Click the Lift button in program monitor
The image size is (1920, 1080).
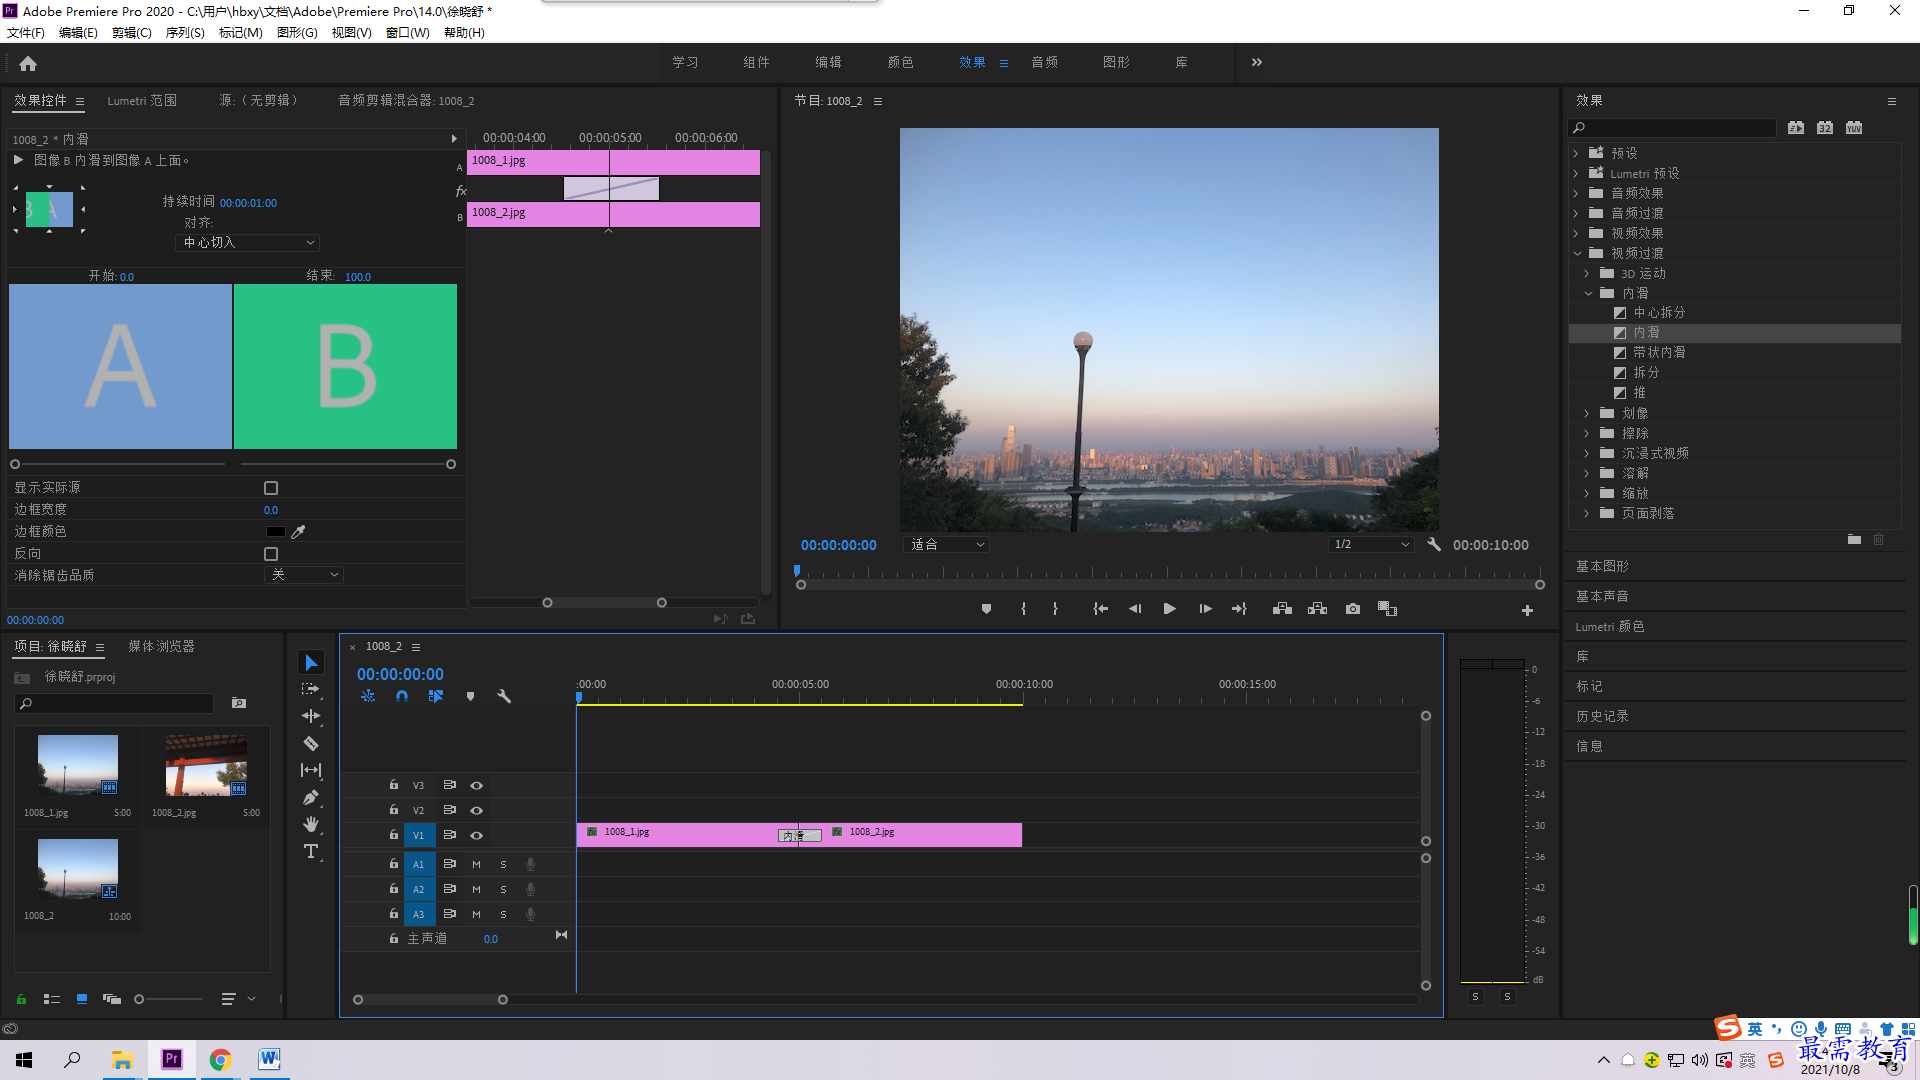pyautogui.click(x=1282, y=609)
